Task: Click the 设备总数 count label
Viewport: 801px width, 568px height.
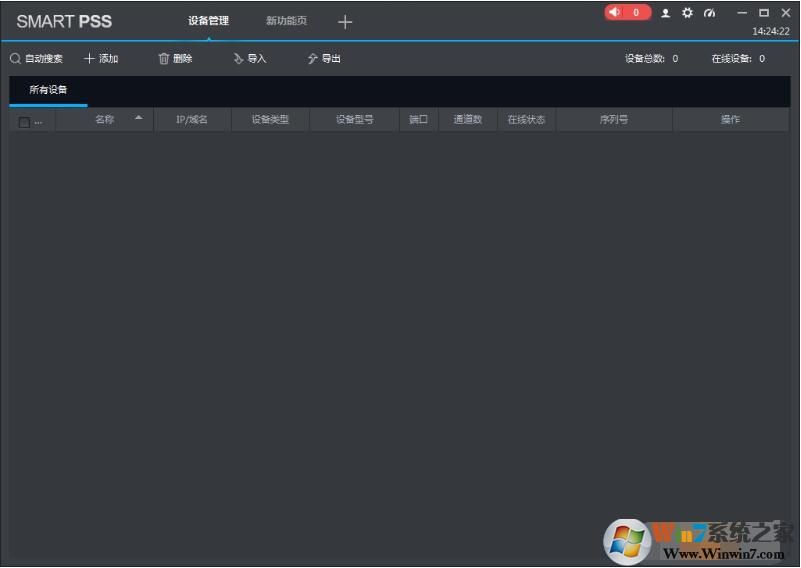Action: point(651,59)
